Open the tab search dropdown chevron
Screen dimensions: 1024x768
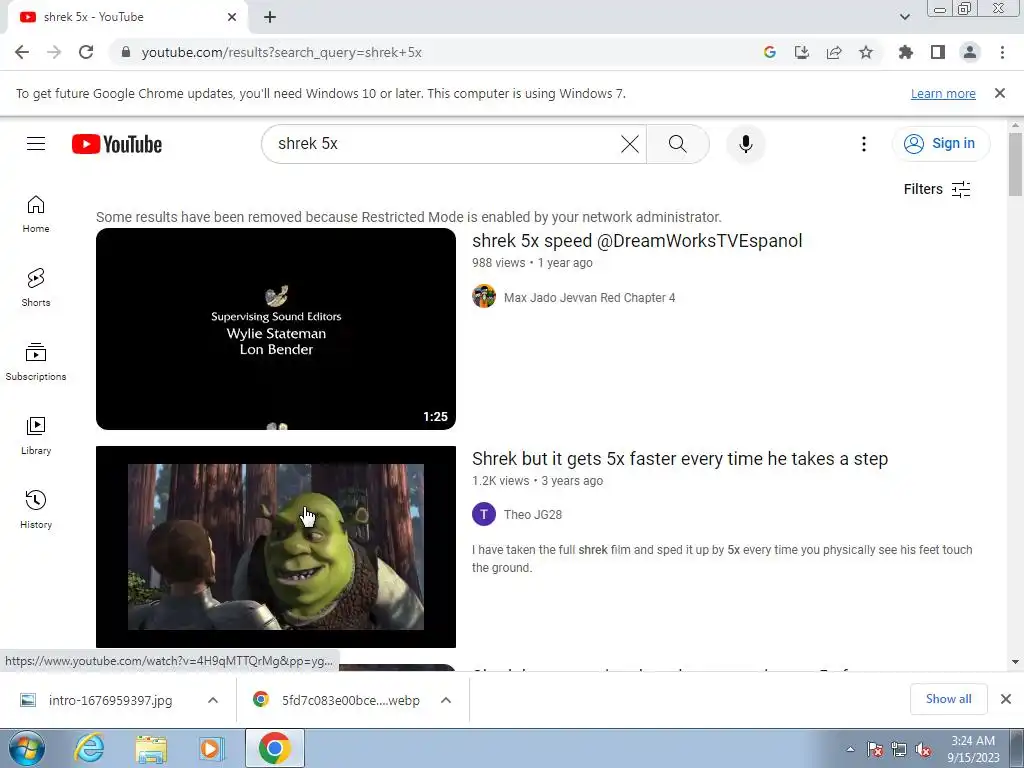coord(904,17)
